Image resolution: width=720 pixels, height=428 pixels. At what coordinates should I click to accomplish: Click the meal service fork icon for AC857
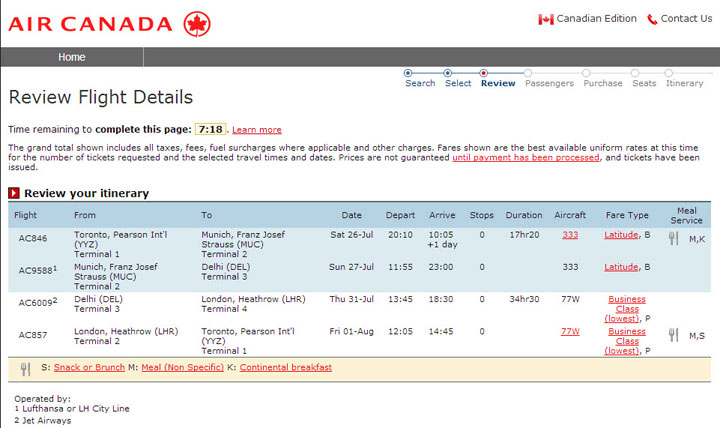click(x=673, y=335)
